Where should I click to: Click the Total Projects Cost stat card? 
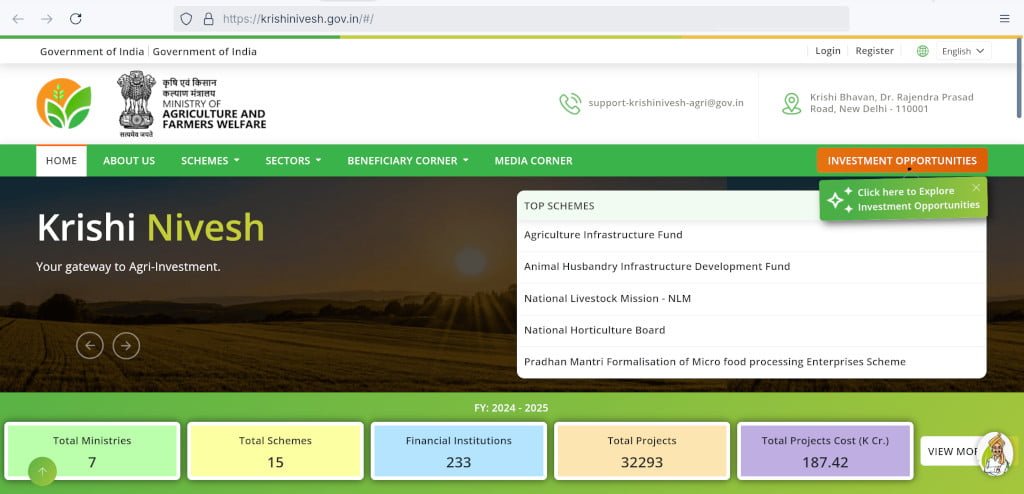825,452
